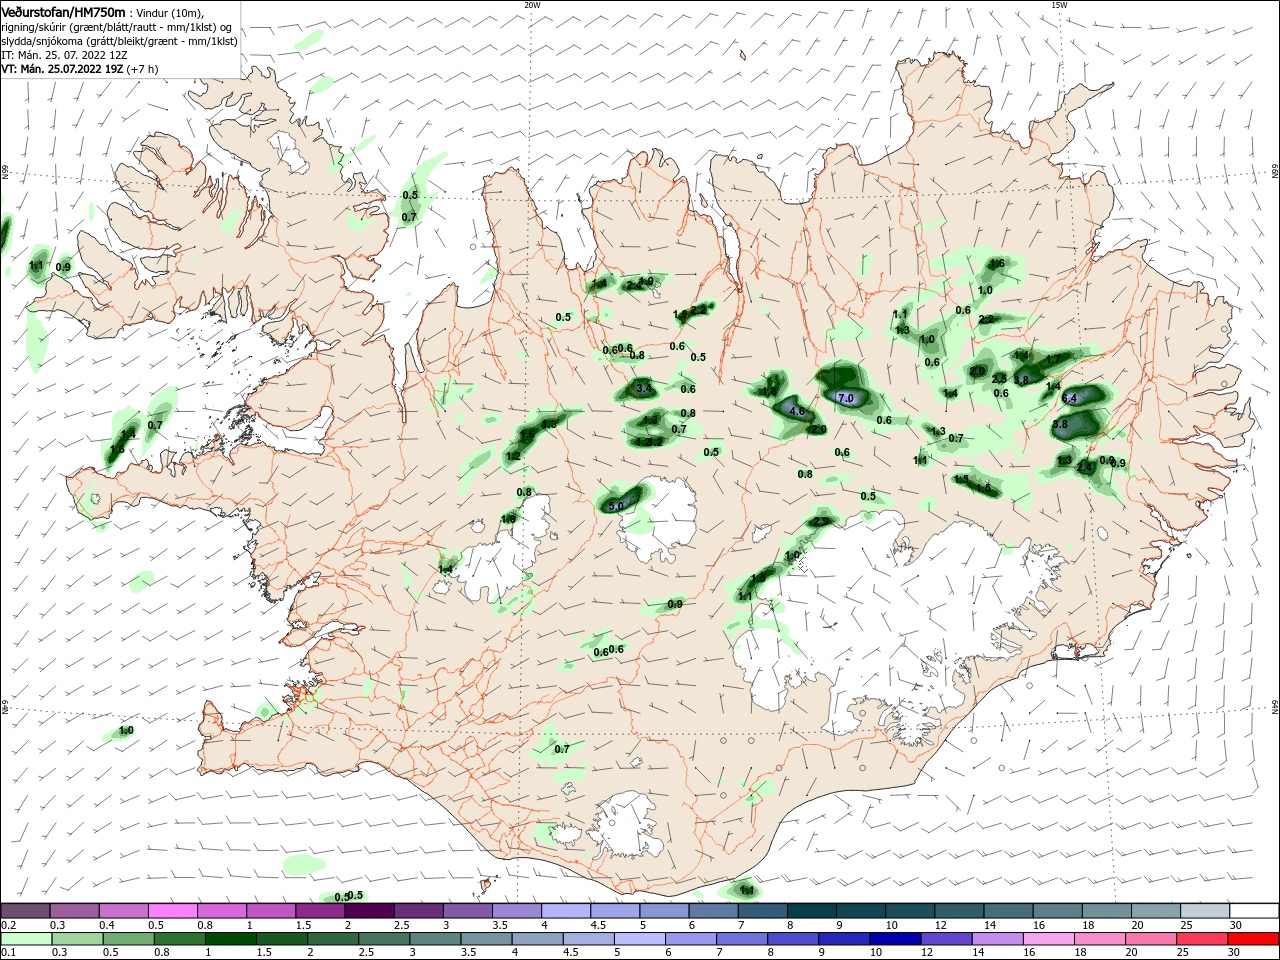
Task: Click the title text 'Veðurstofan/HM750m'
Action: [63, 12]
